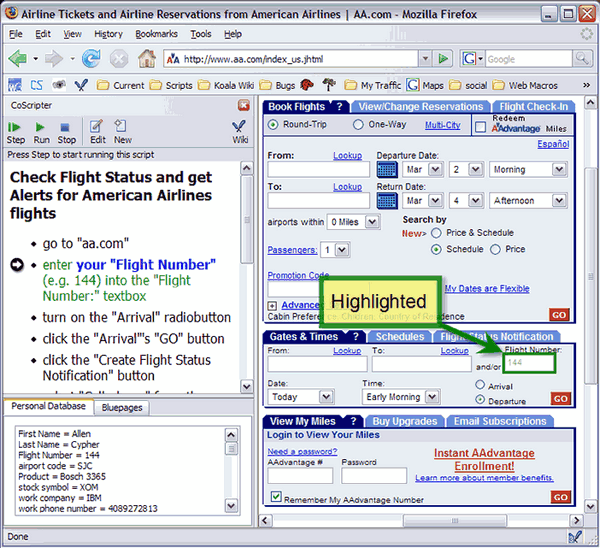This screenshot has height=548, width=600.
Task: Click the Book Flights From airport field
Action: click(319, 170)
